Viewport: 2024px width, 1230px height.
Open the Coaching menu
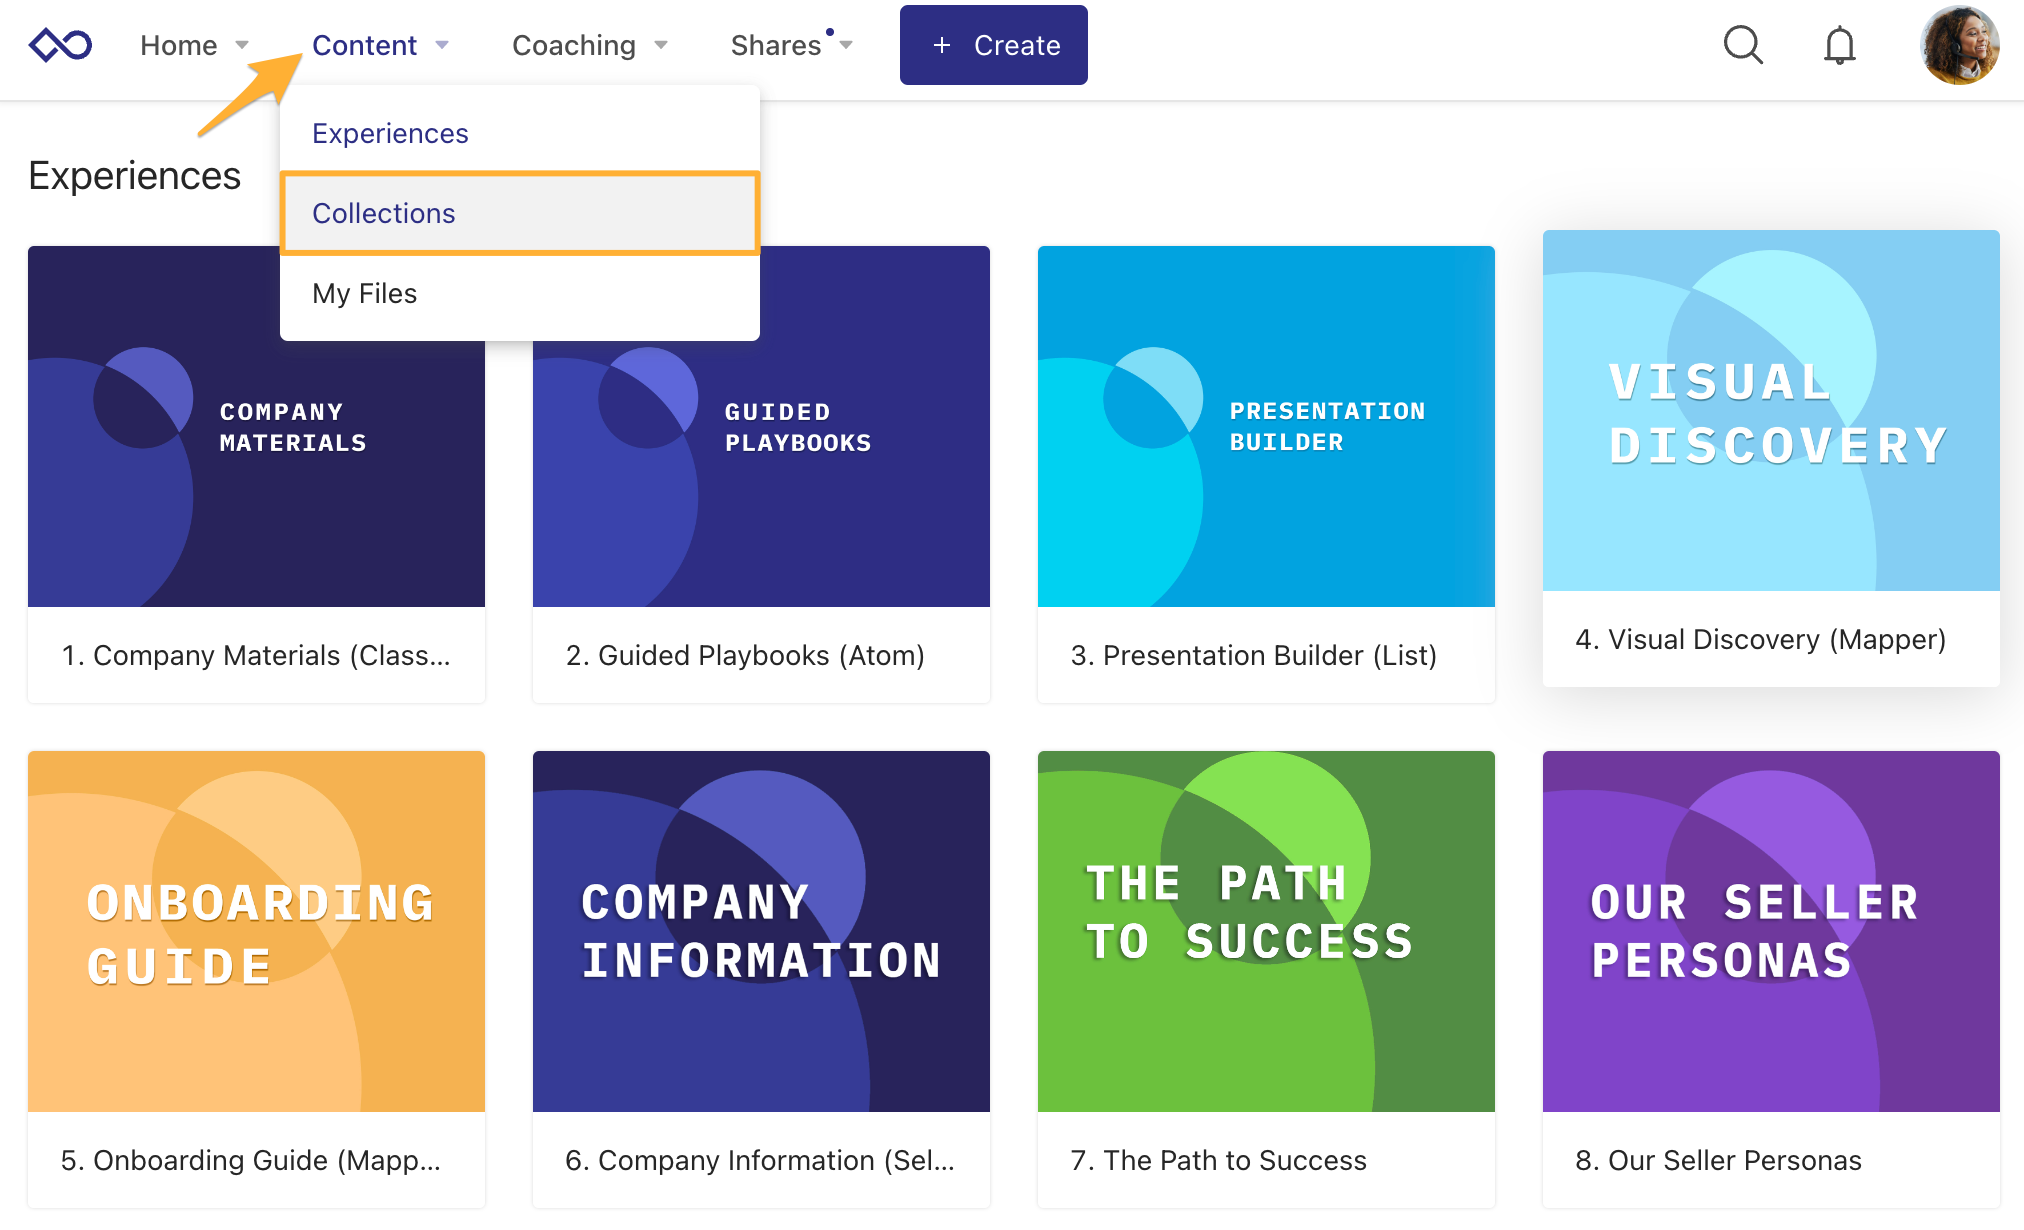tap(573, 45)
